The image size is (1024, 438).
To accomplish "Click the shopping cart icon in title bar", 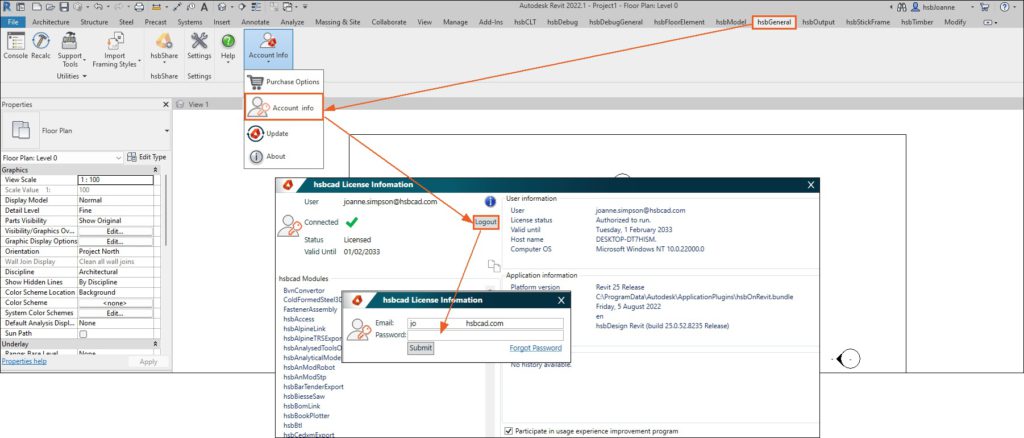I will click(983, 7).
